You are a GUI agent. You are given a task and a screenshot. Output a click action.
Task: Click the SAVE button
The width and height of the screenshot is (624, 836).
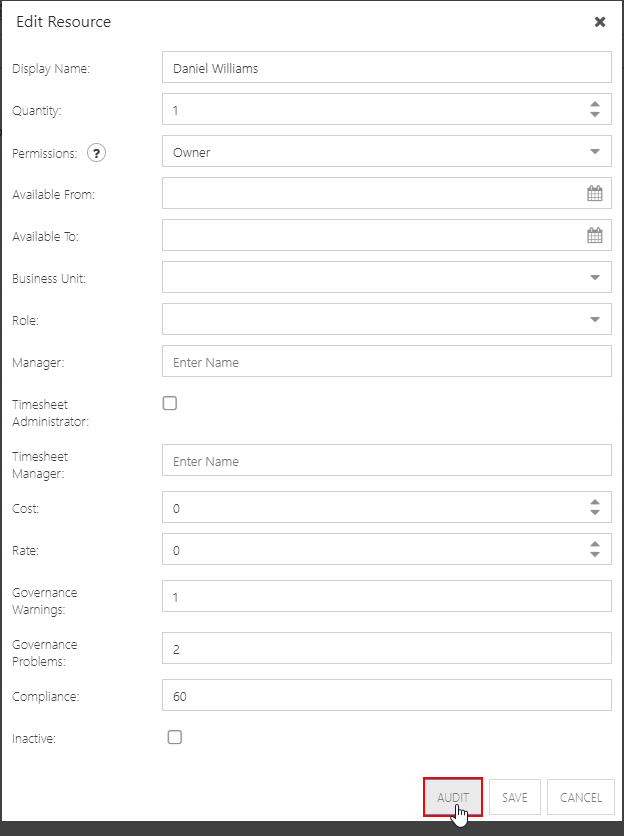pyautogui.click(x=515, y=797)
